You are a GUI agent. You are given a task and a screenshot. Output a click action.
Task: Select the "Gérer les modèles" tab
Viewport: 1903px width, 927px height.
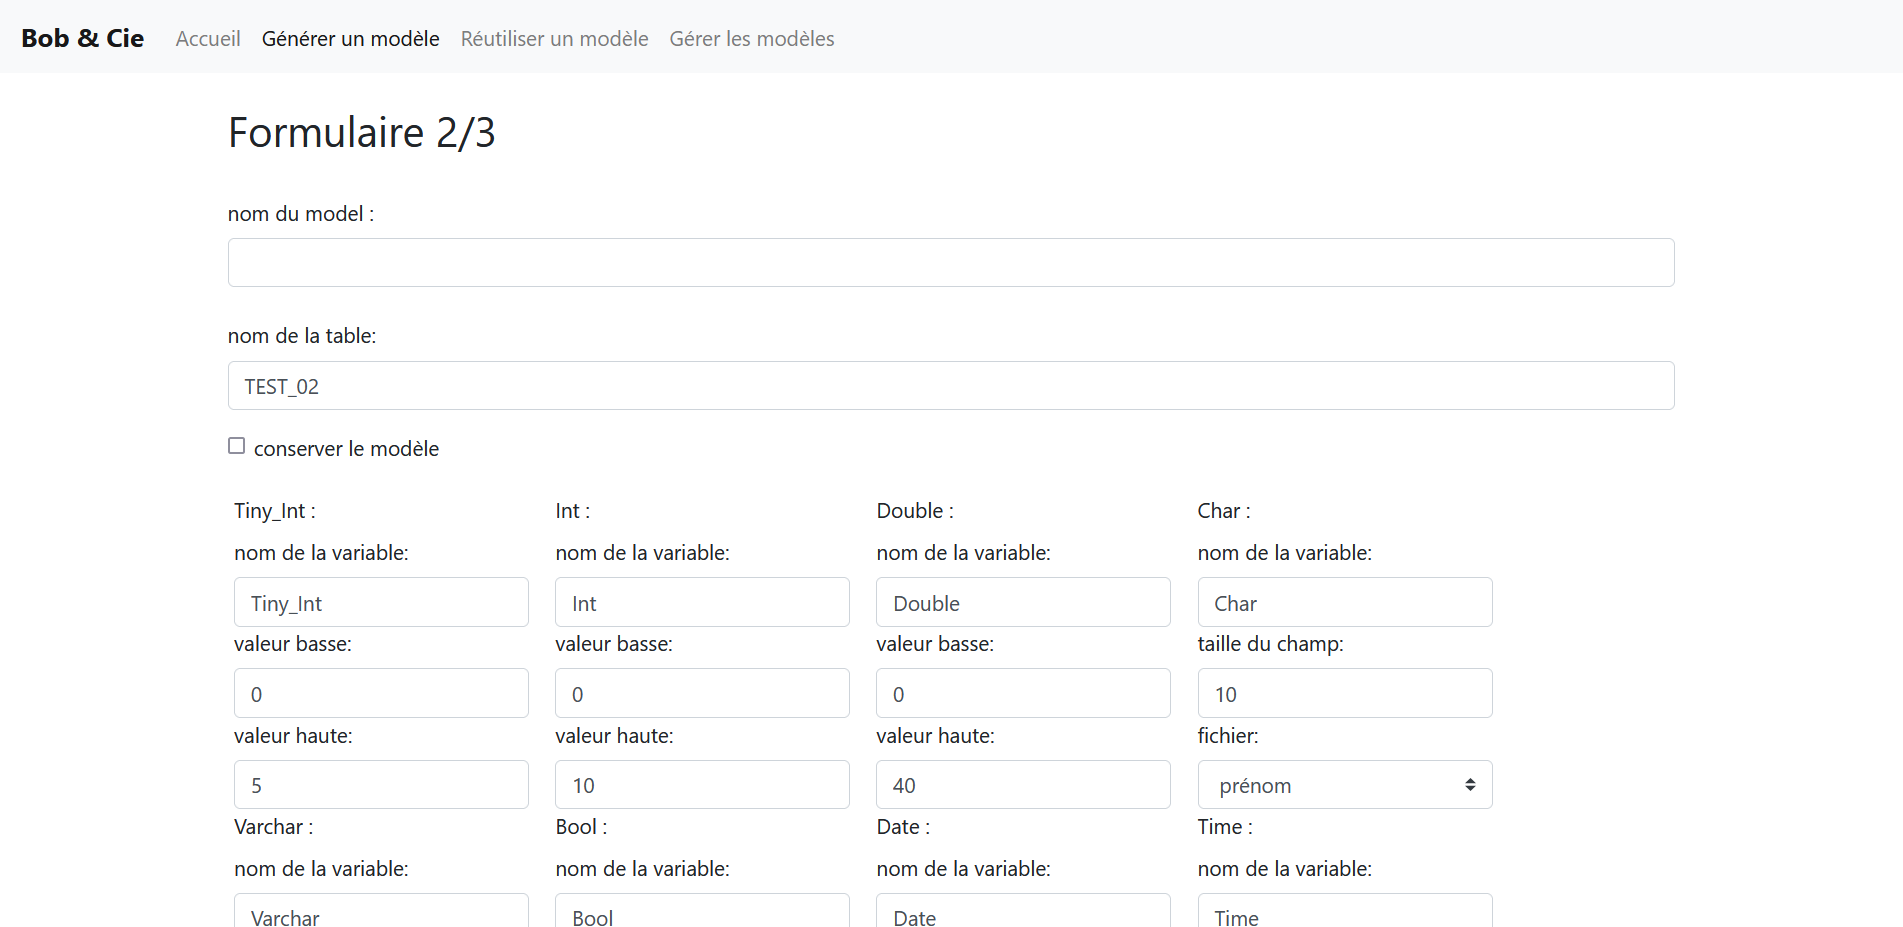[x=752, y=38]
